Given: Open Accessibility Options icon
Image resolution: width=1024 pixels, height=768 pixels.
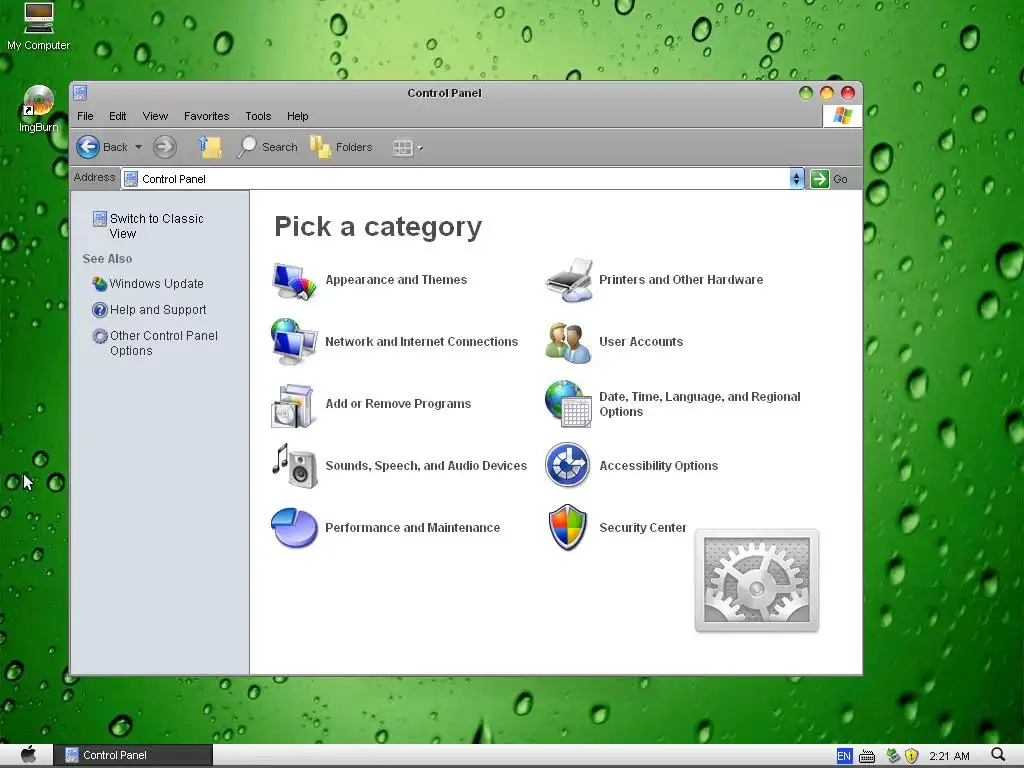Looking at the screenshot, I should 568,465.
